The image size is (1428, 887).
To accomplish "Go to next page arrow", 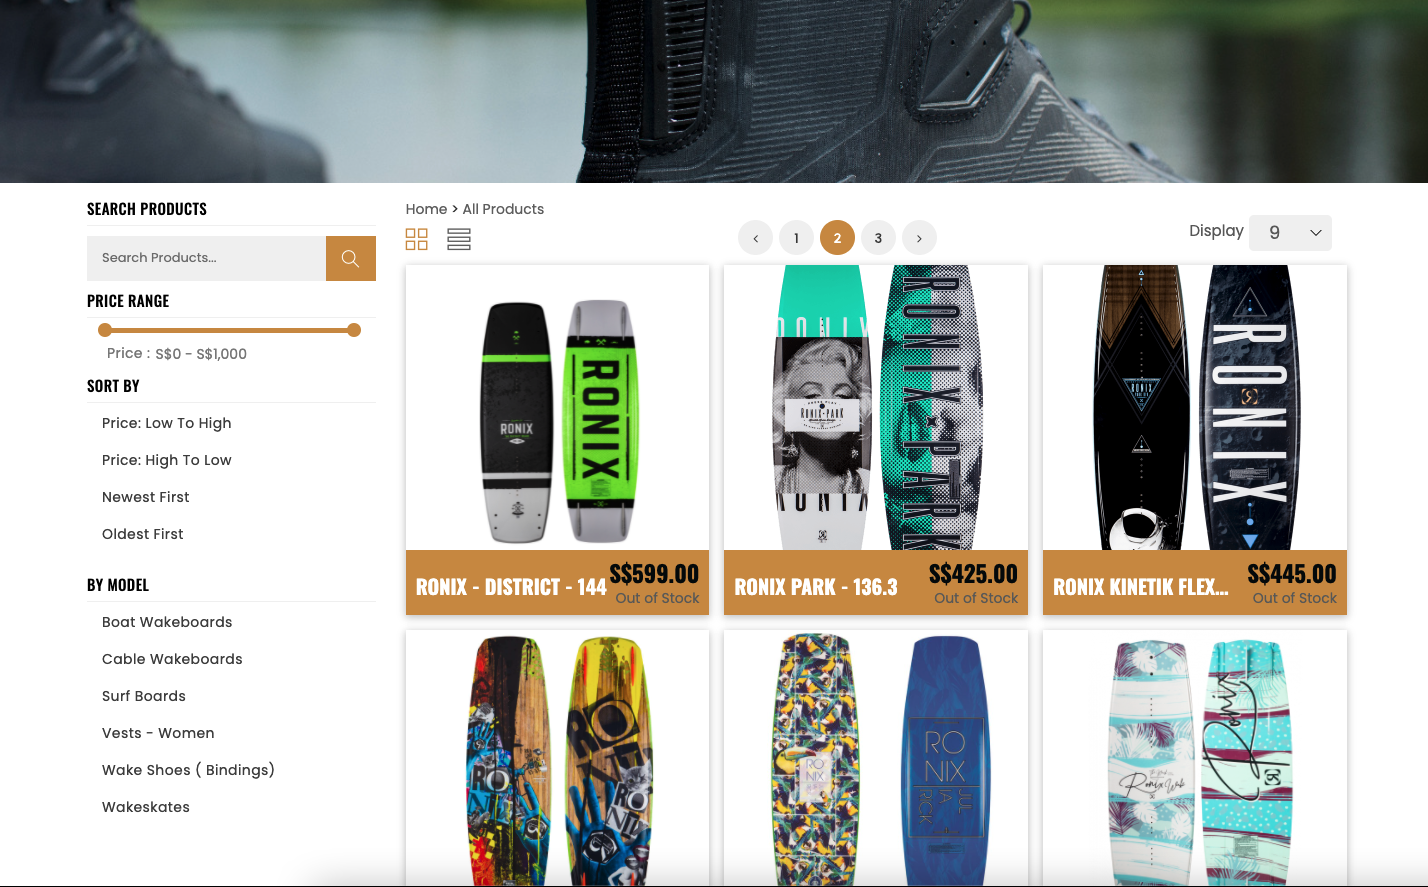I will click(919, 238).
